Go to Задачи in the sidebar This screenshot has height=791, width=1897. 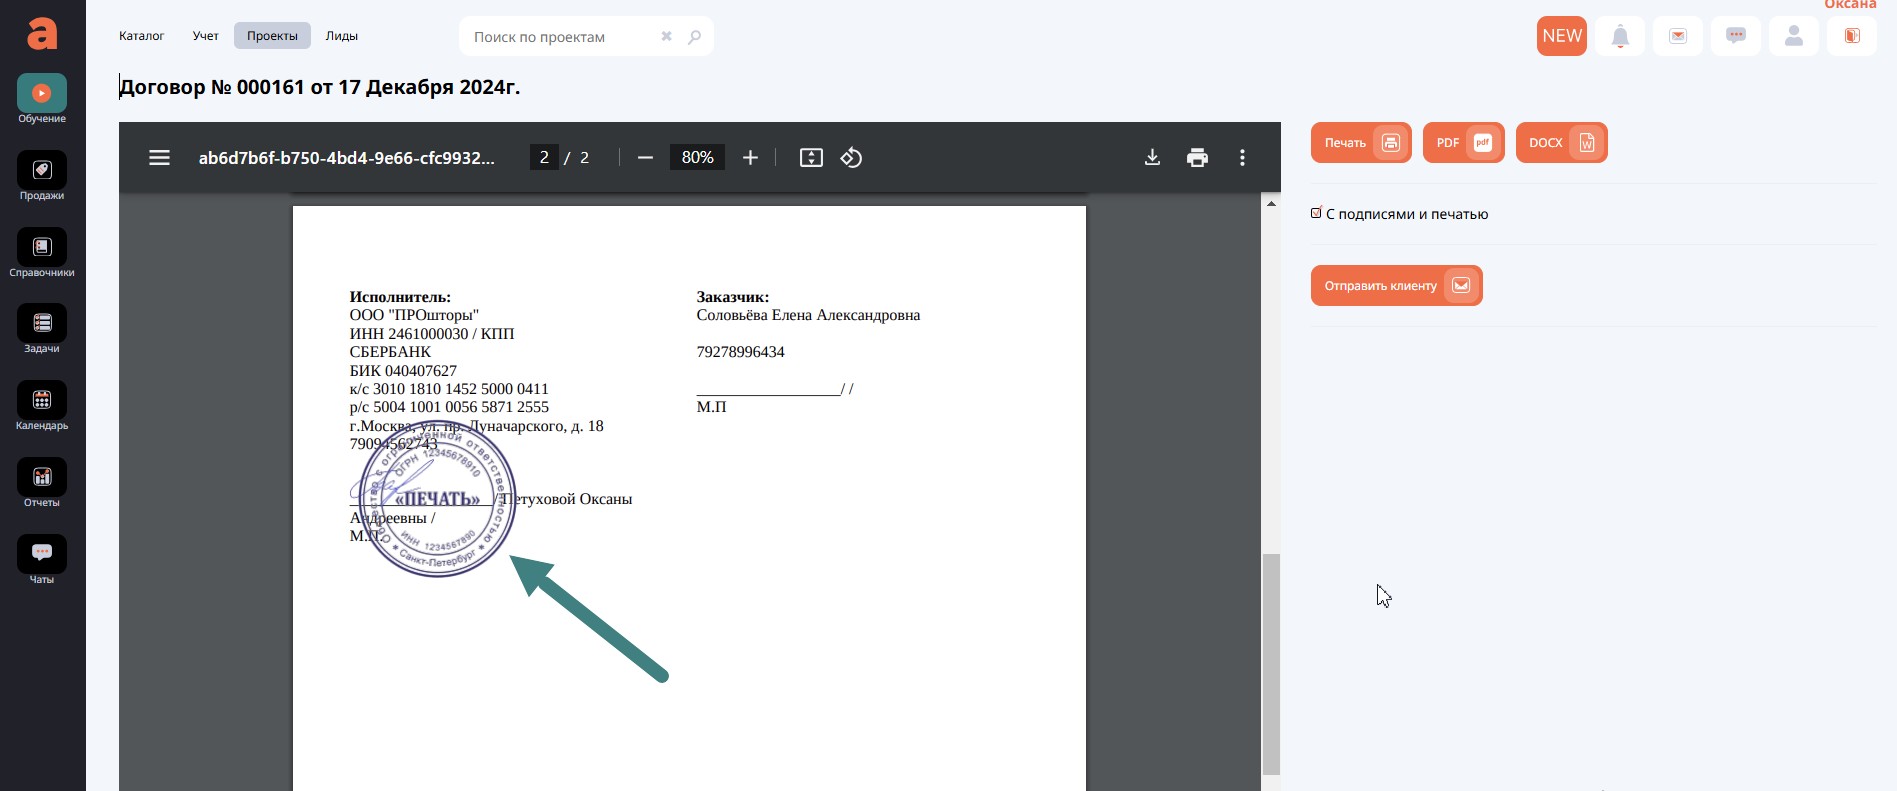pos(41,324)
